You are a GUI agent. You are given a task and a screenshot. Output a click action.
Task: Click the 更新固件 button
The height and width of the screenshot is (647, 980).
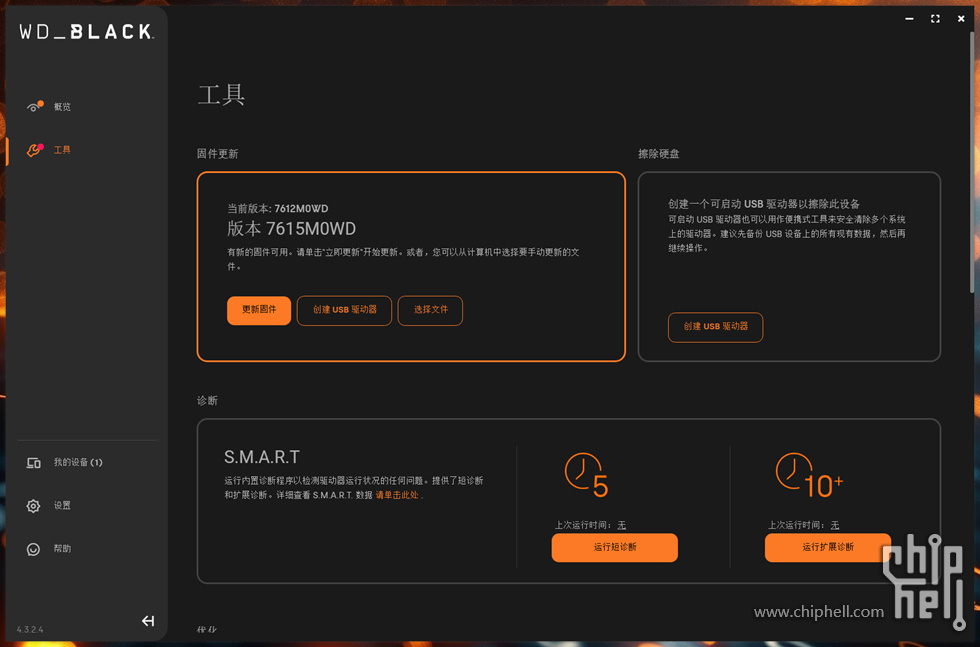[259, 310]
